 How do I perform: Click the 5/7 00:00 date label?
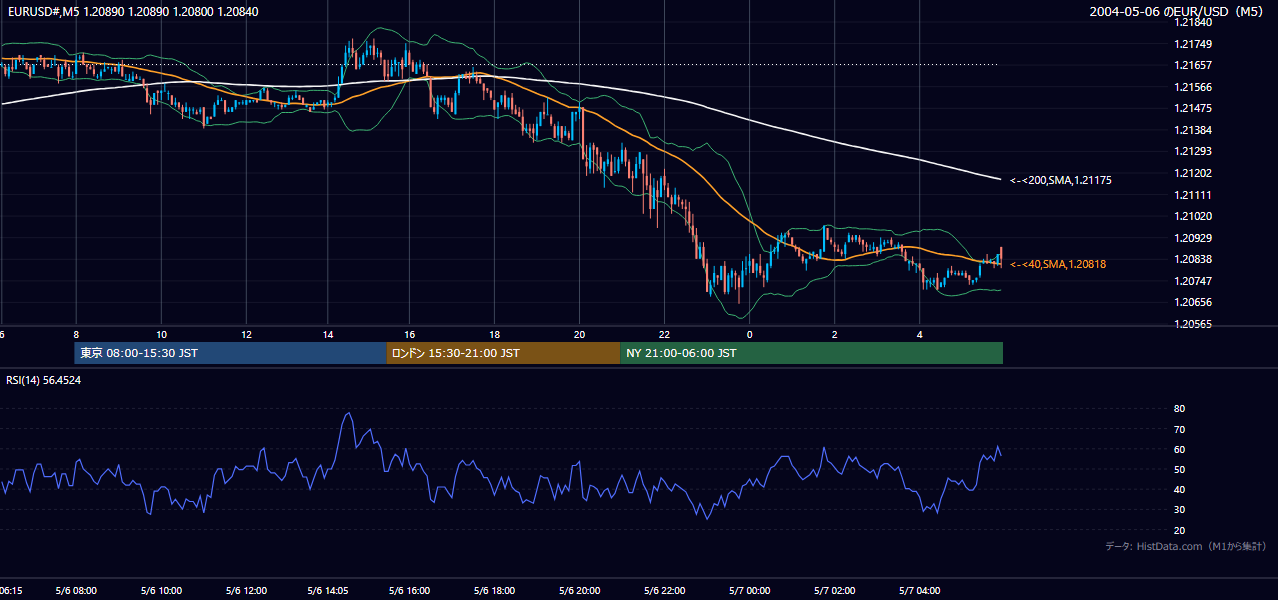coord(749,591)
